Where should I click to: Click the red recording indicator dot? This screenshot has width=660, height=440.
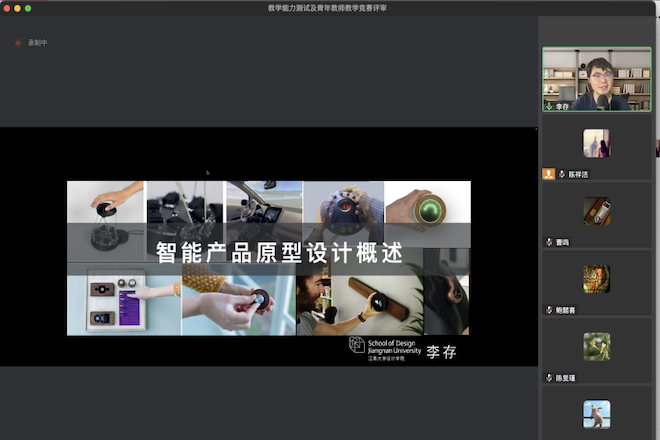18,43
